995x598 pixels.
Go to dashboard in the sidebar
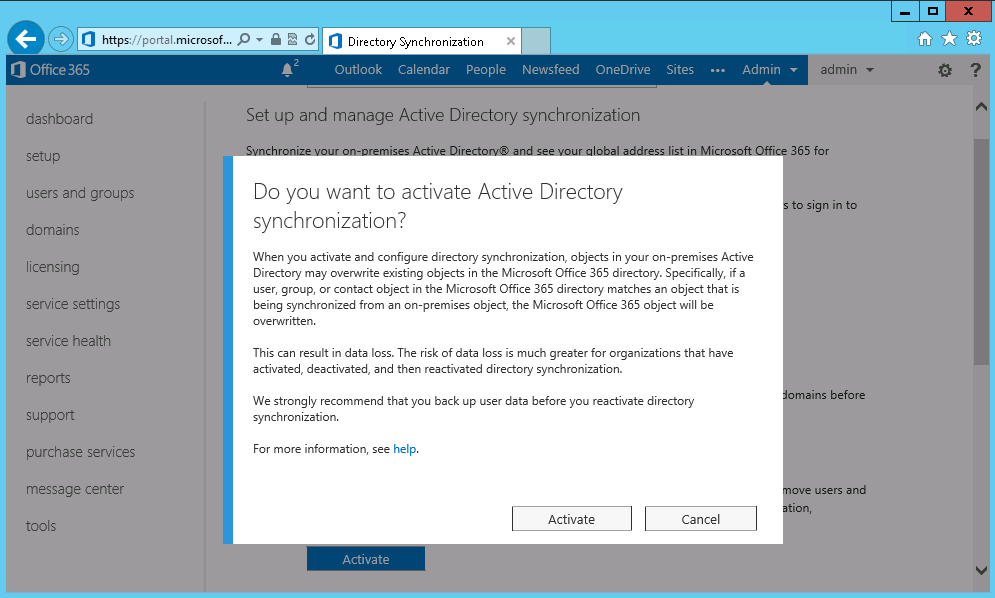tap(59, 119)
